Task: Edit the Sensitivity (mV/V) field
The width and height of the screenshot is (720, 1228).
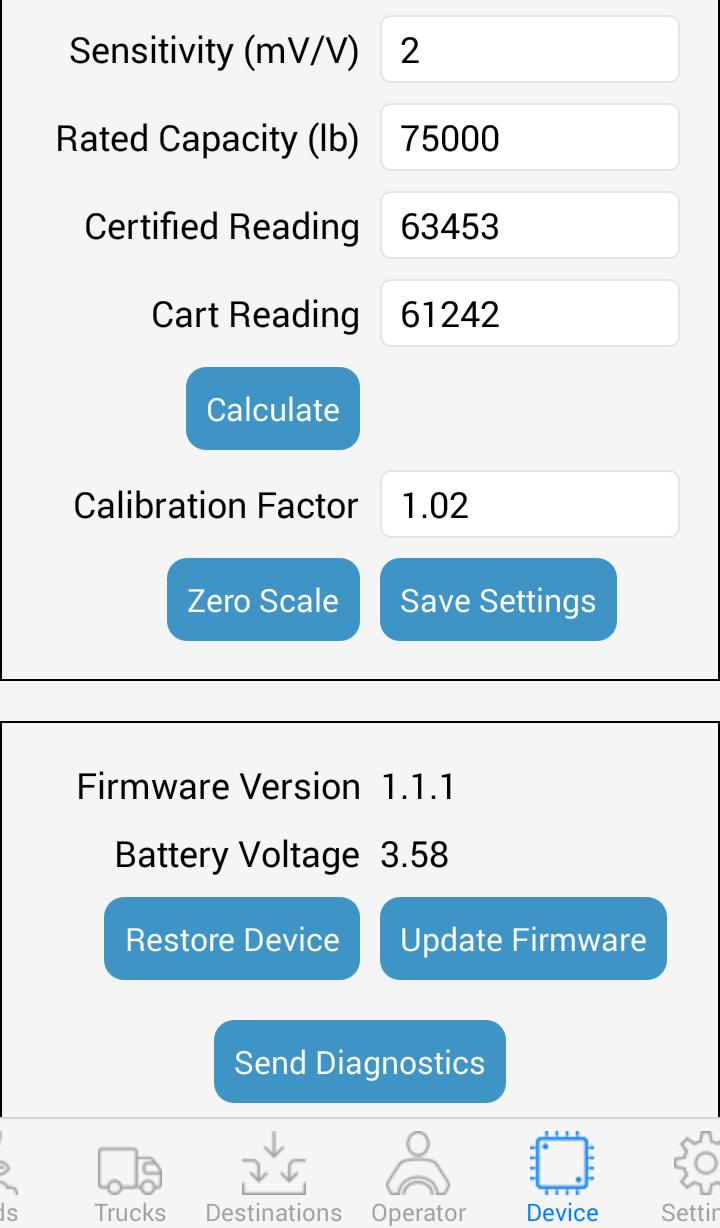Action: (530, 50)
